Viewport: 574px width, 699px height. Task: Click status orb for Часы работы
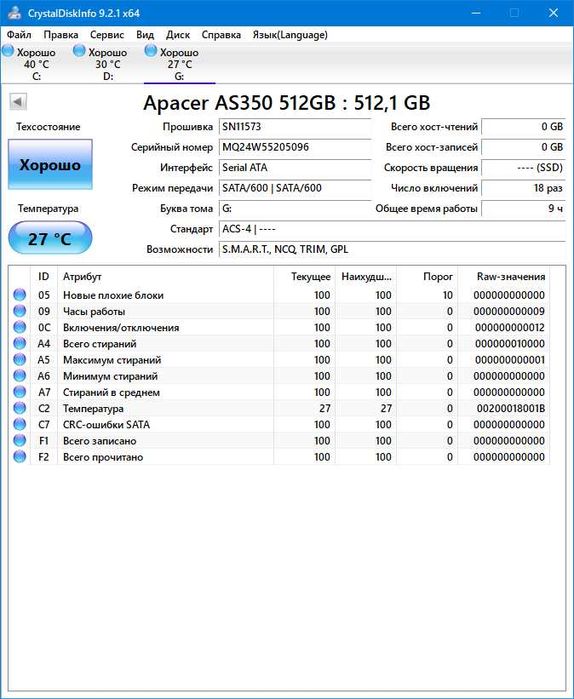click(20, 311)
